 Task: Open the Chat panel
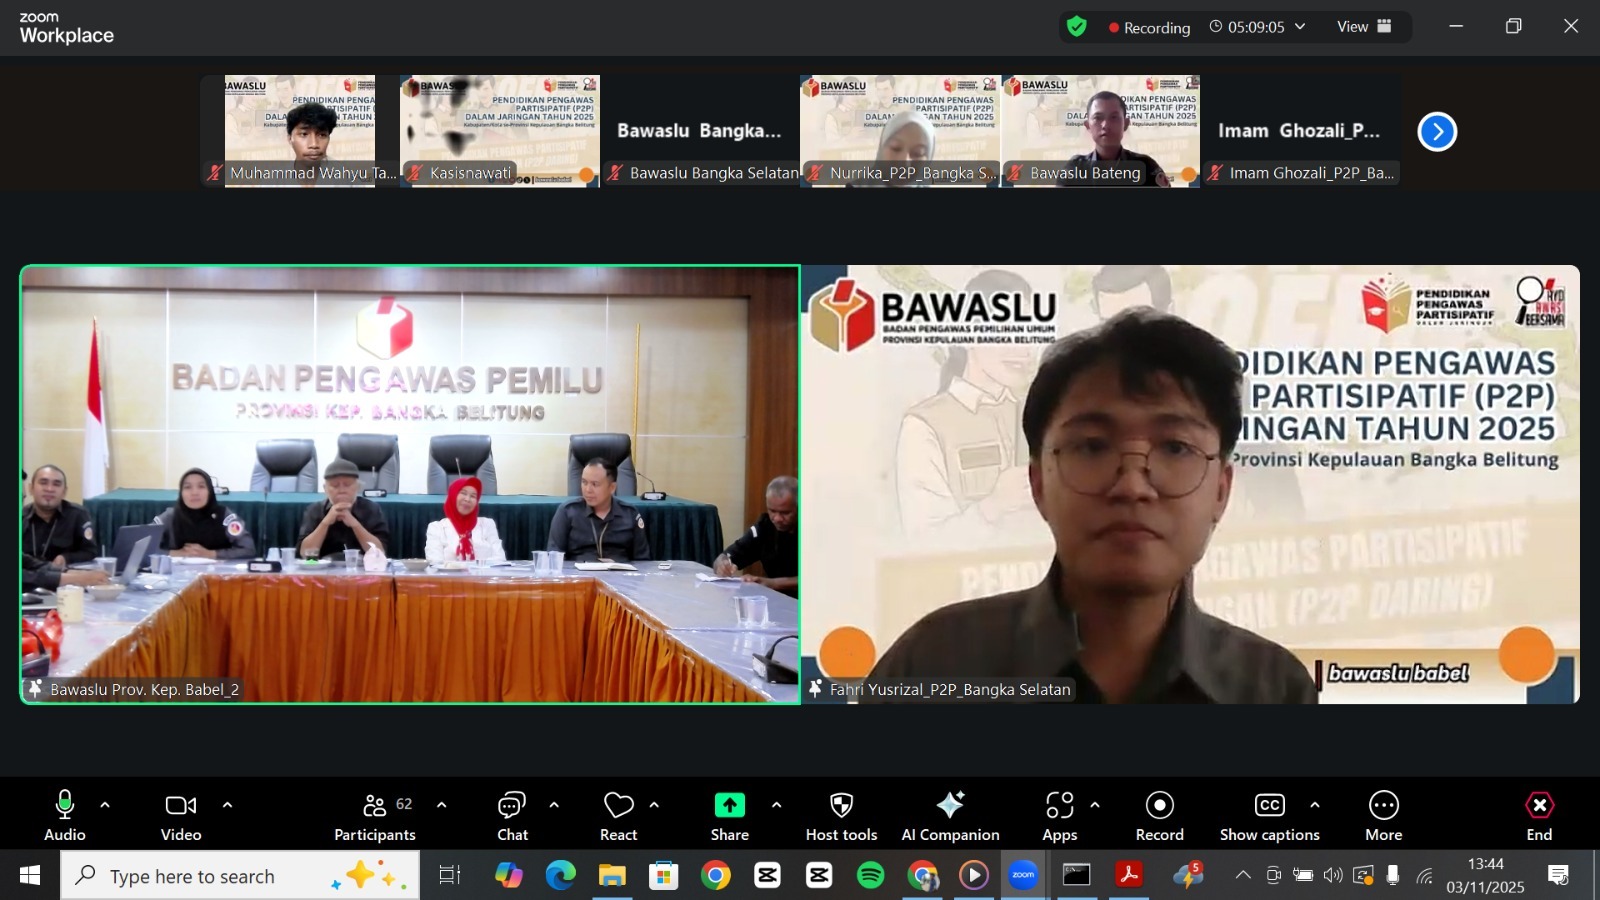512,816
